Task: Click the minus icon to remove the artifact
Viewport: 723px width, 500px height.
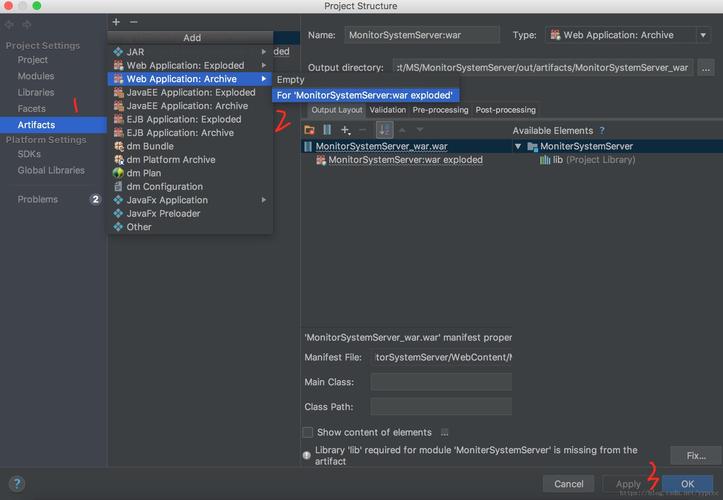Action: coord(134,22)
